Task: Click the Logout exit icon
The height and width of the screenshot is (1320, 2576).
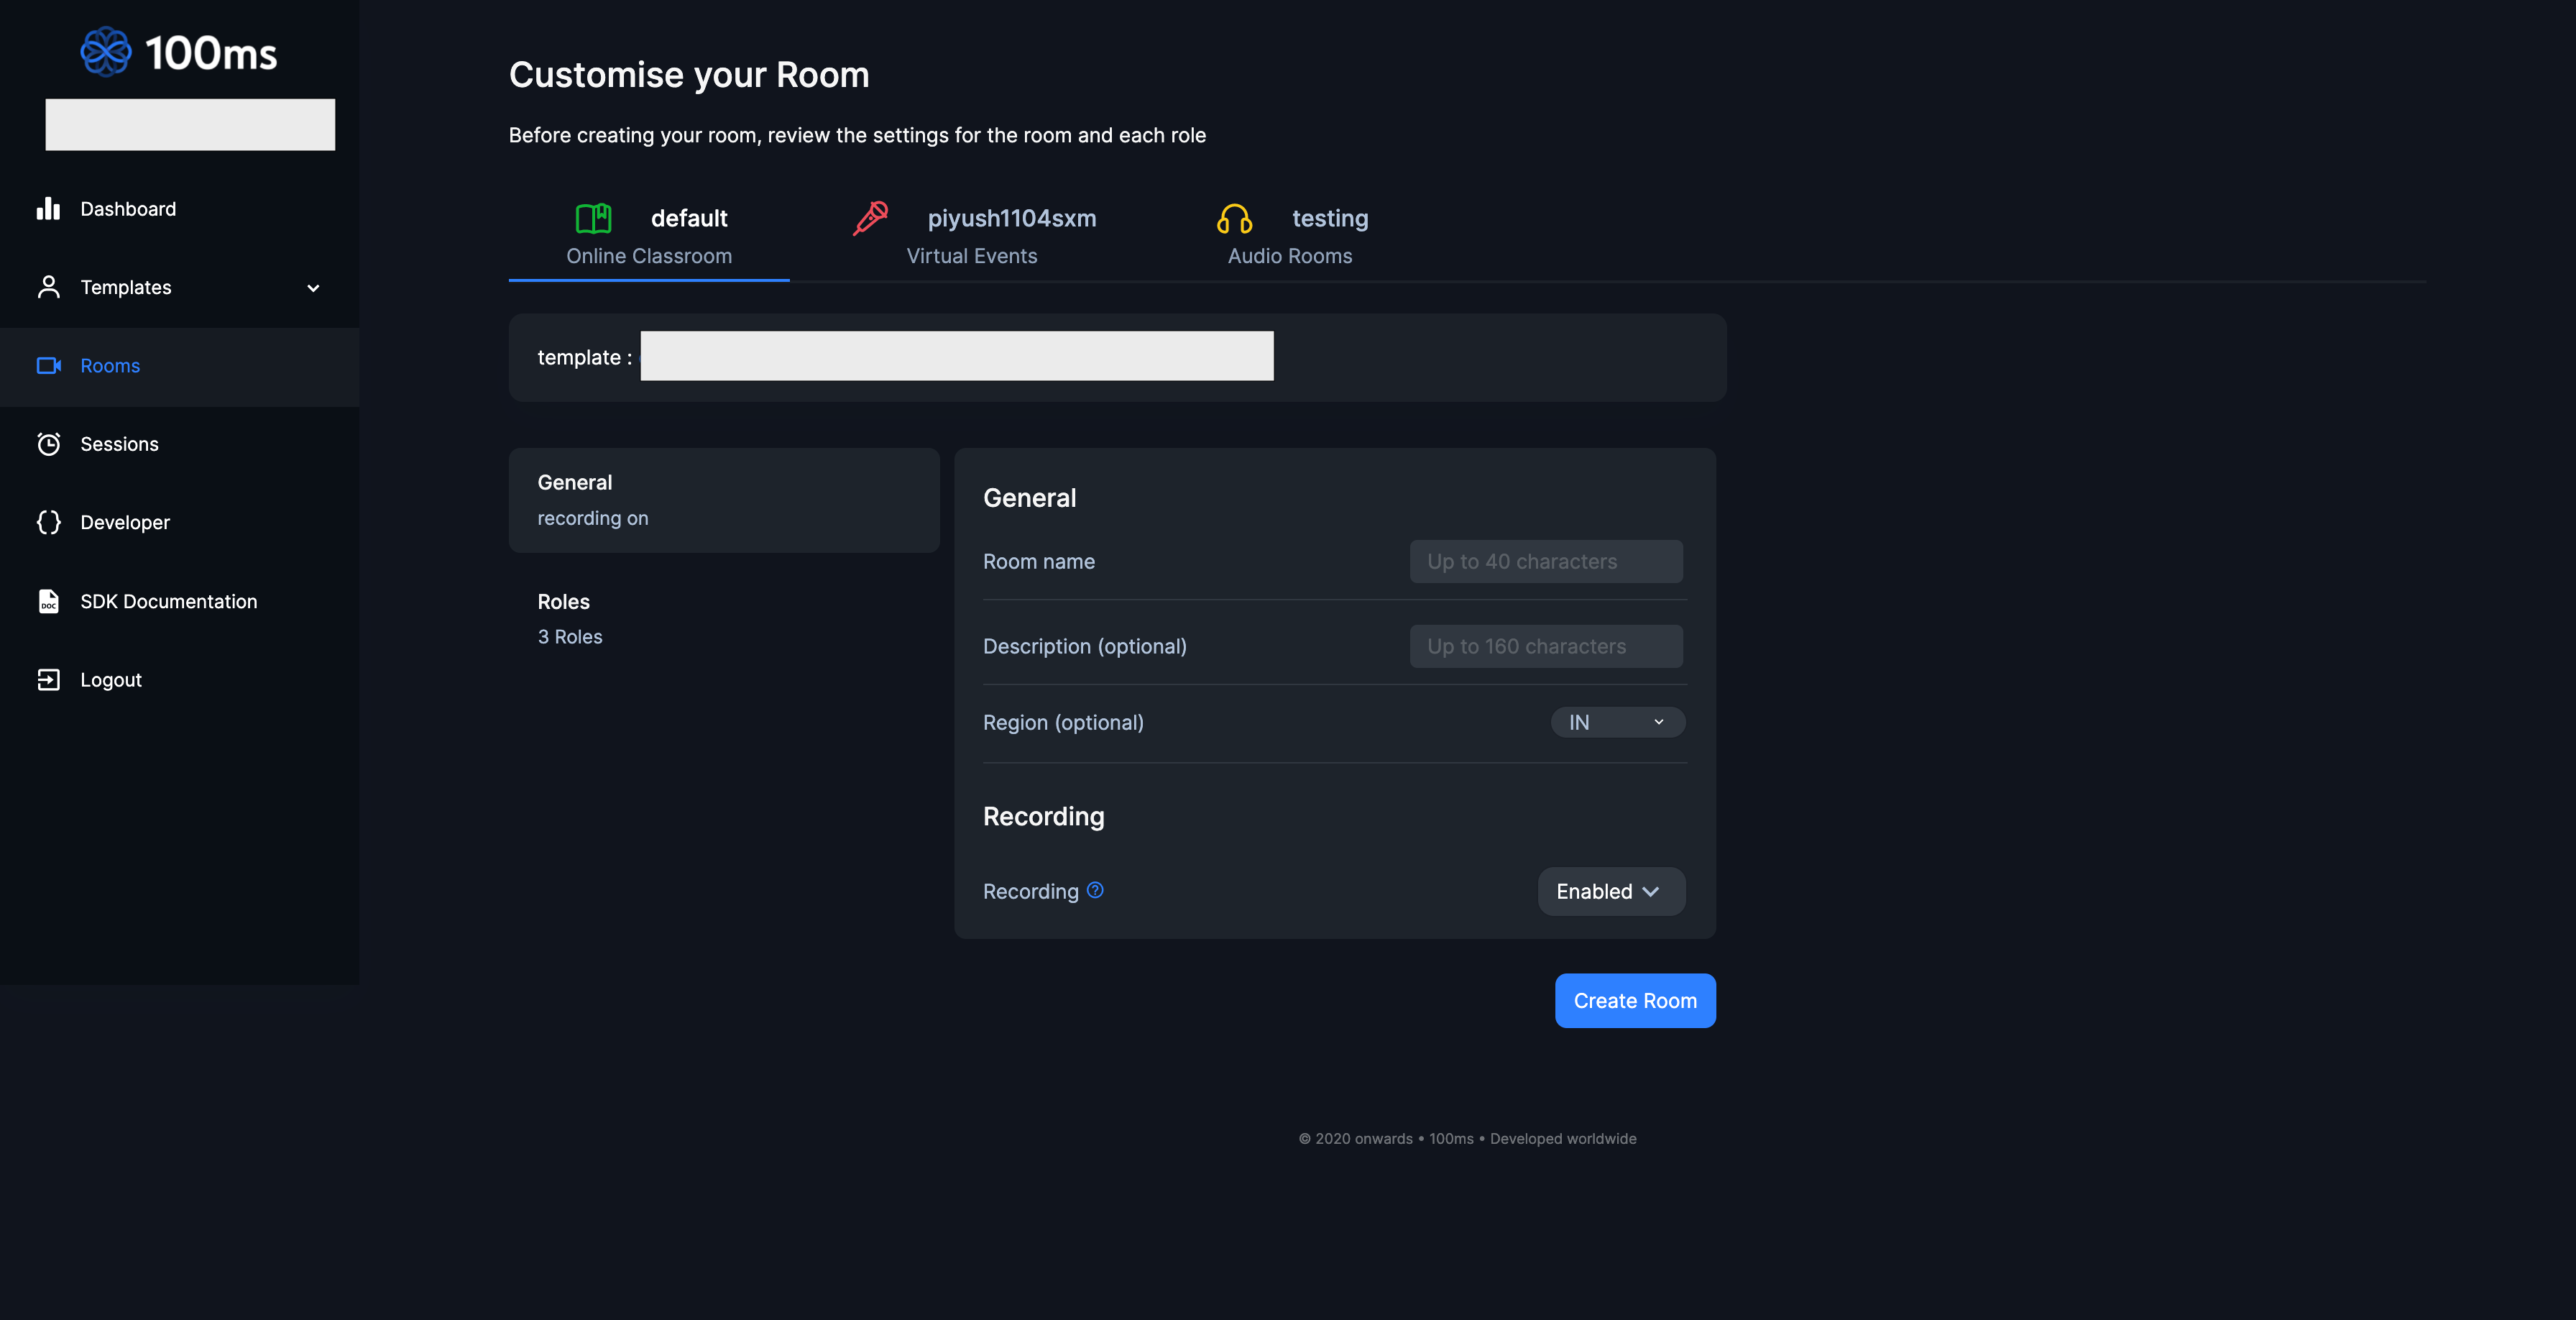Action: point(49,679)
